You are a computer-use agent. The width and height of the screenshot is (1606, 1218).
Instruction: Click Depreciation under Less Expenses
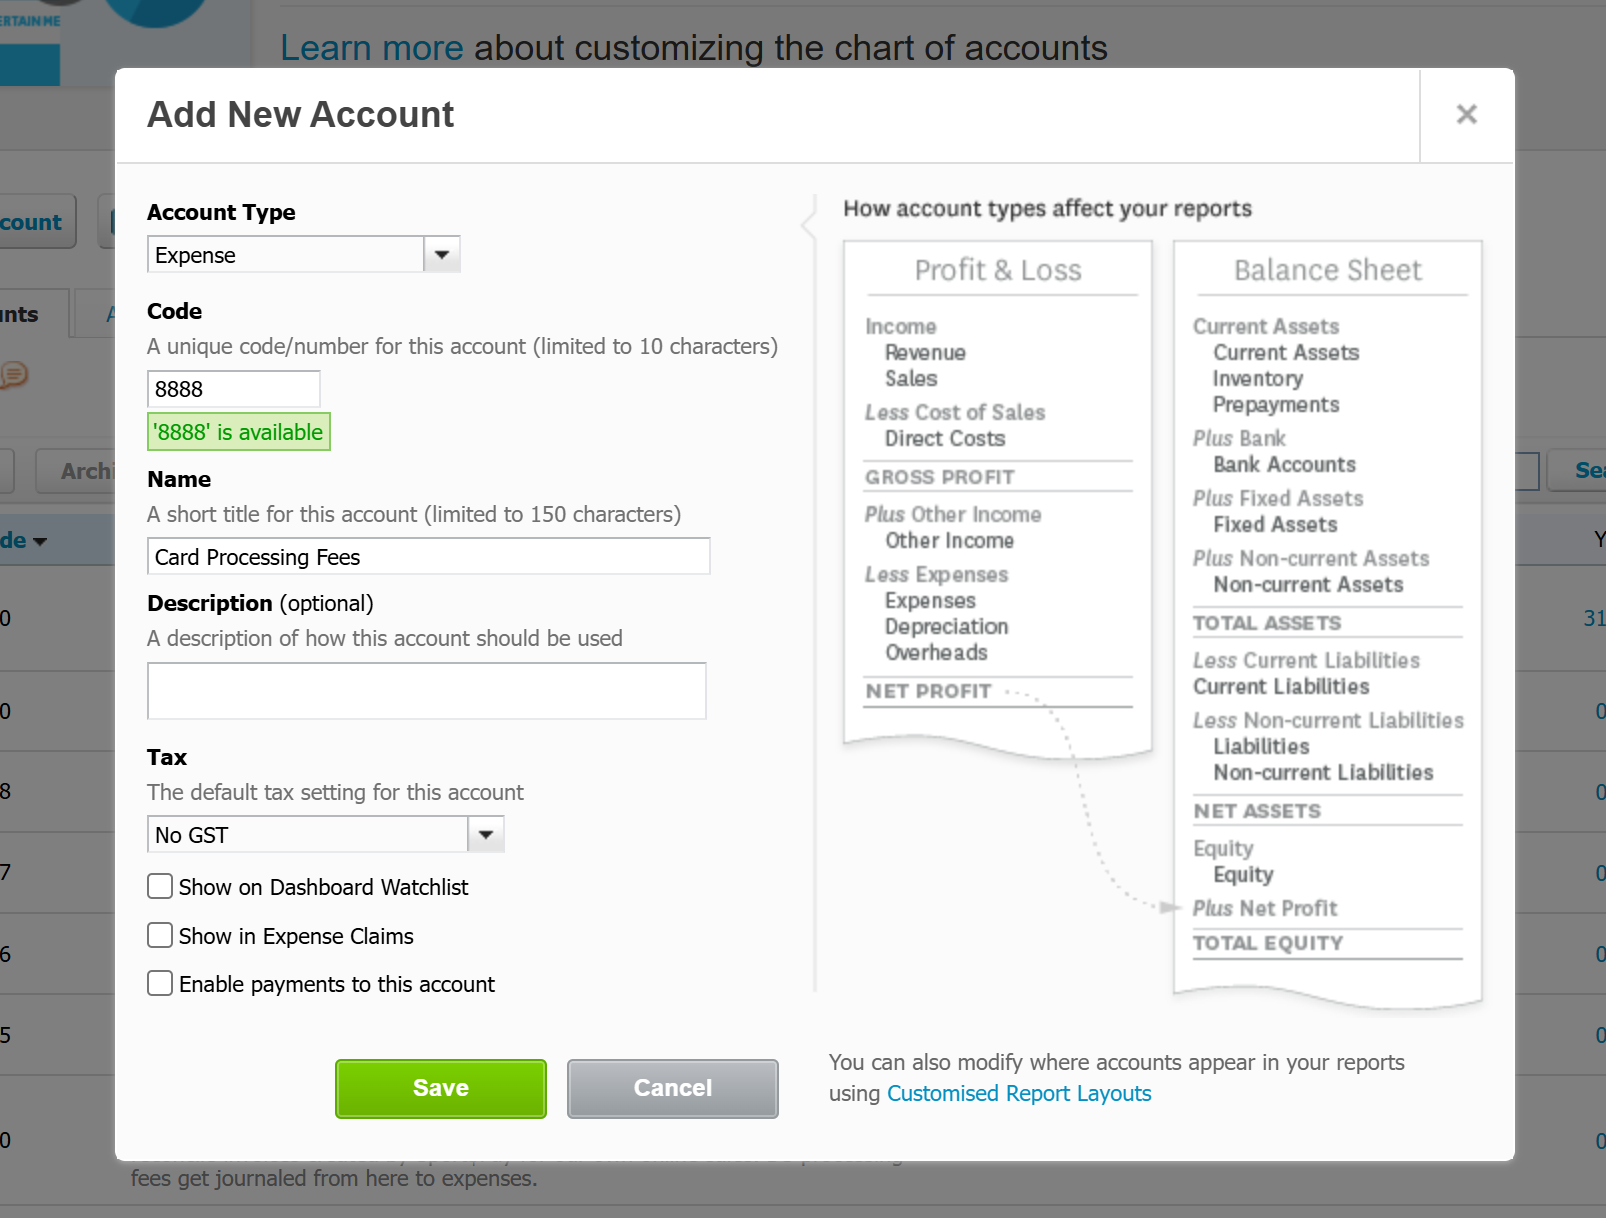click(947, 627)
